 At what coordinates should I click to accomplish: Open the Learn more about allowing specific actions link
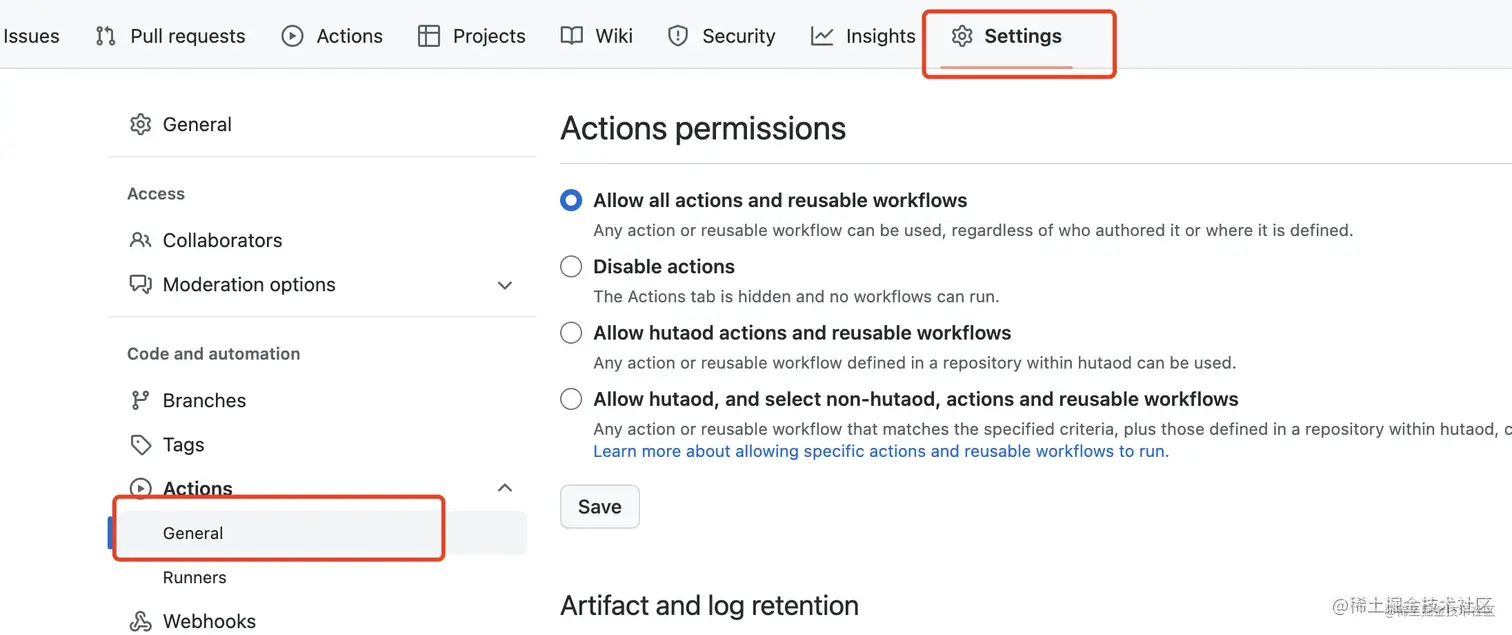coord(880,451)
